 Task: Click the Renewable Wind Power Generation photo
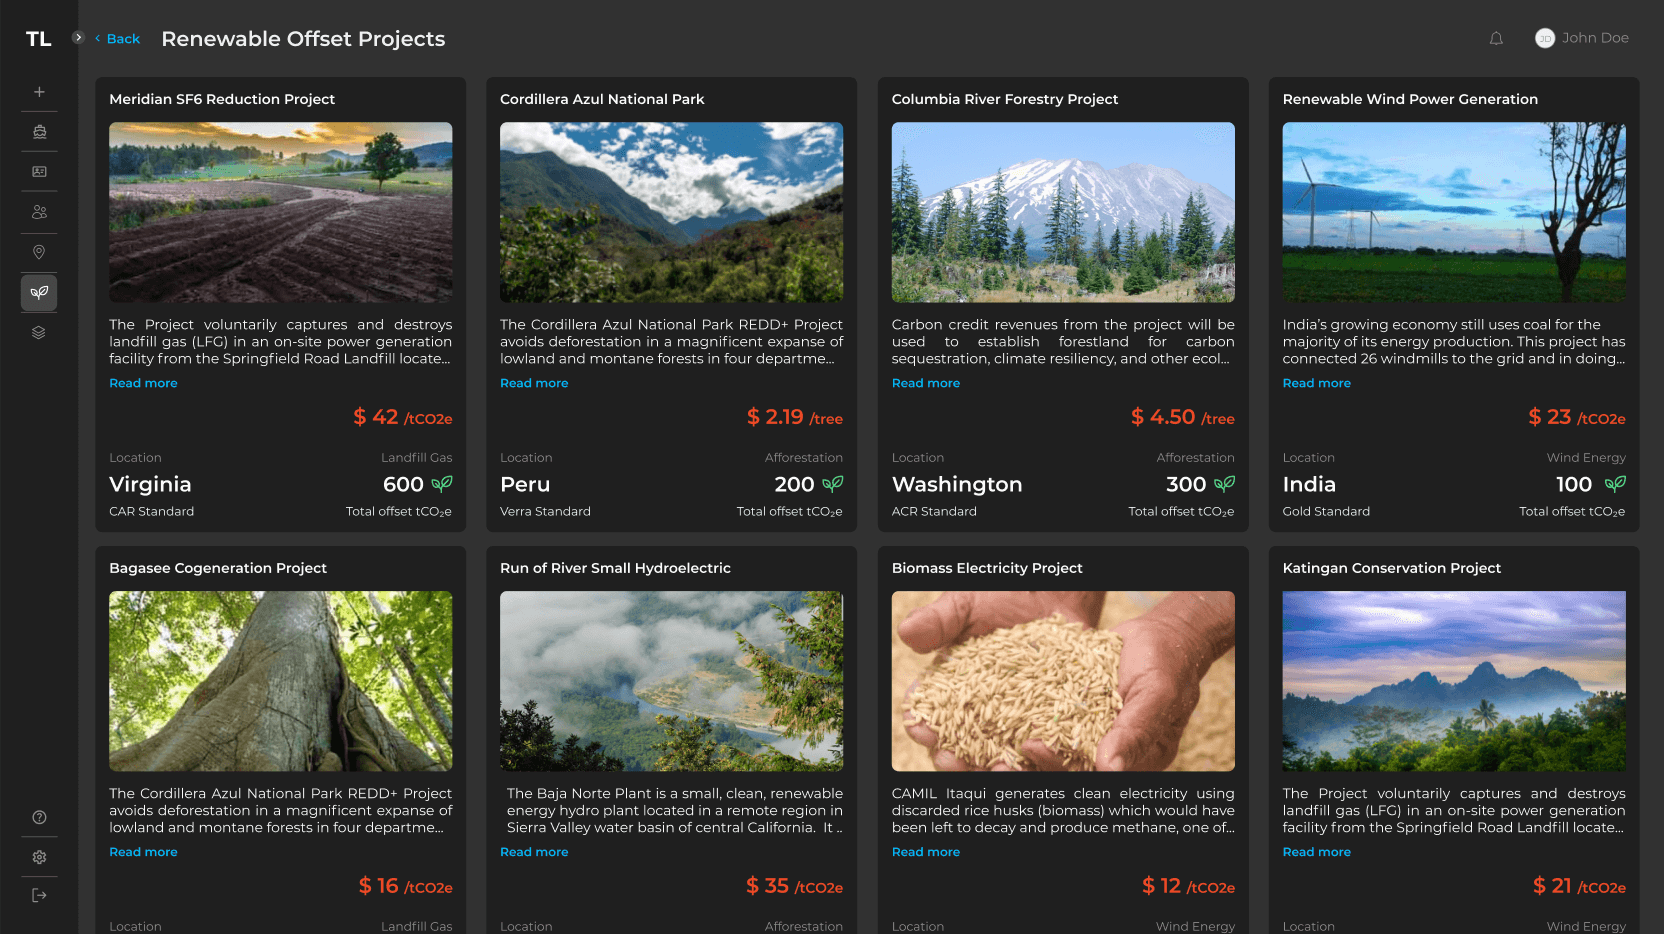(x=1453, y=212)
